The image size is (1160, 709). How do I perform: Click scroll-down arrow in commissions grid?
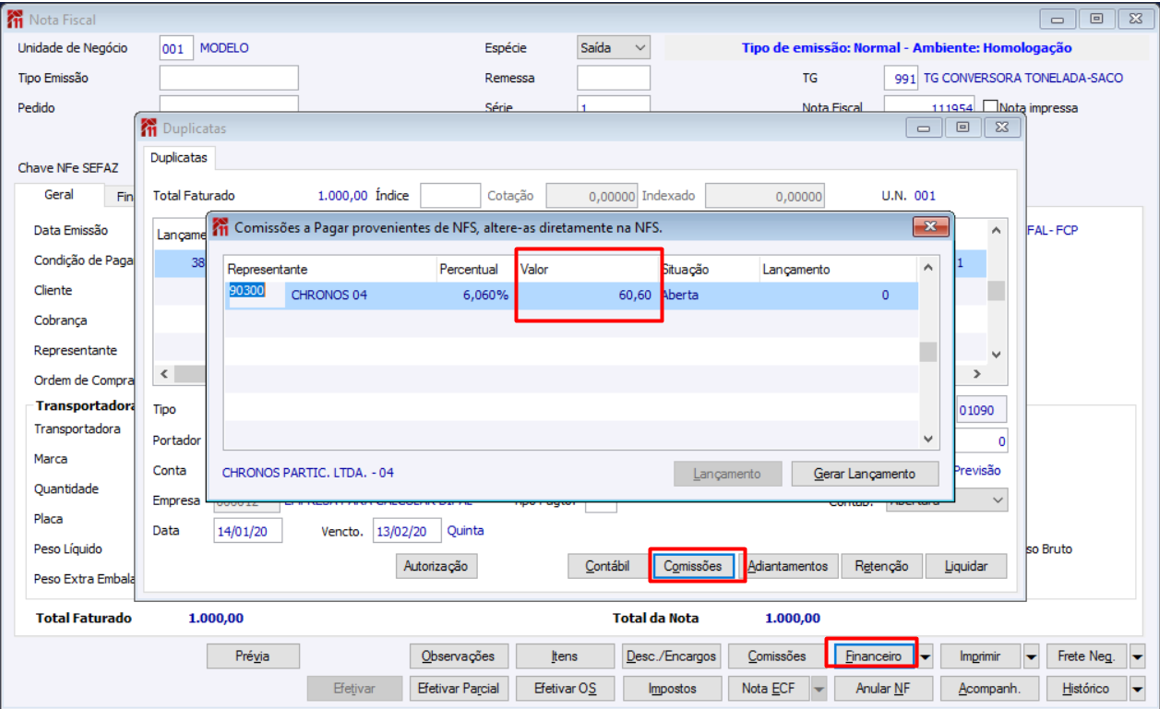[x=928, y=439]
